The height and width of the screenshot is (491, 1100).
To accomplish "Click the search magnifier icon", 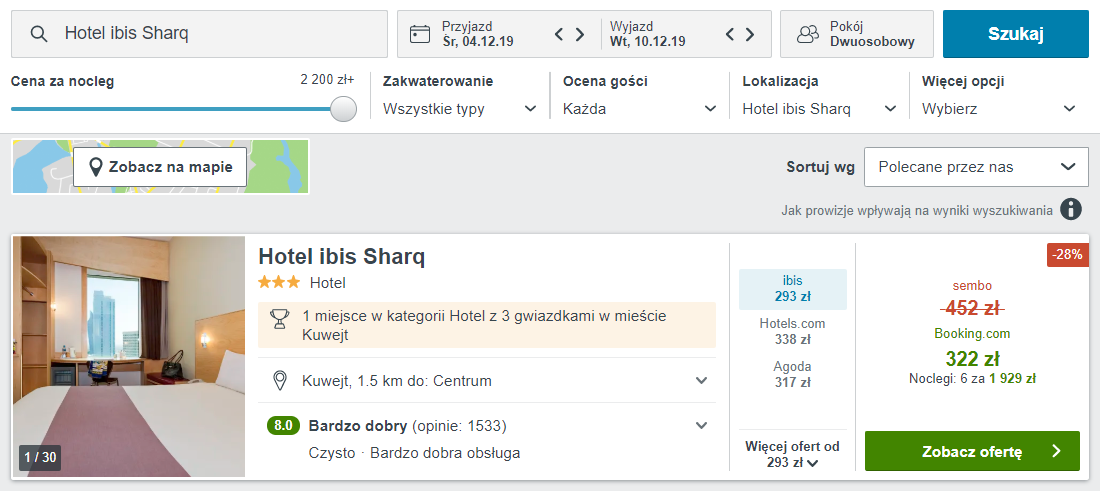I will pos(39,34).
